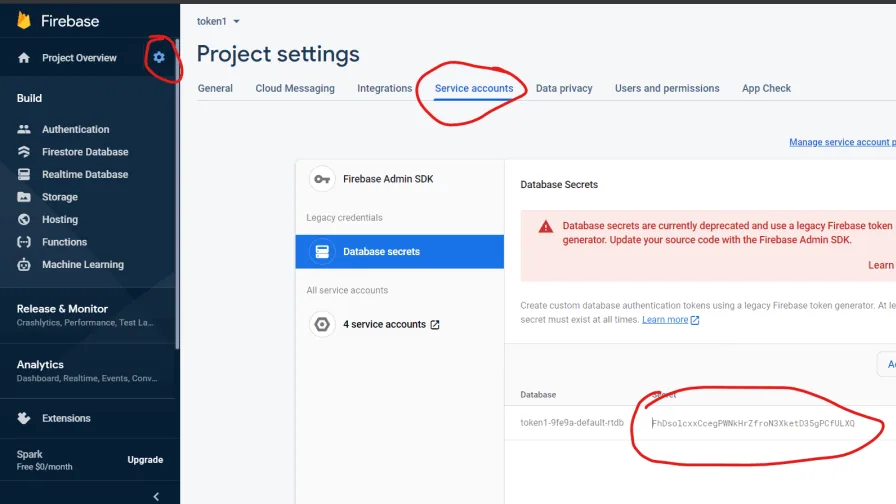The height and width of the screenshot is (504, 896).
Task: Click the database secret value field
Action: tap(753, 423)
